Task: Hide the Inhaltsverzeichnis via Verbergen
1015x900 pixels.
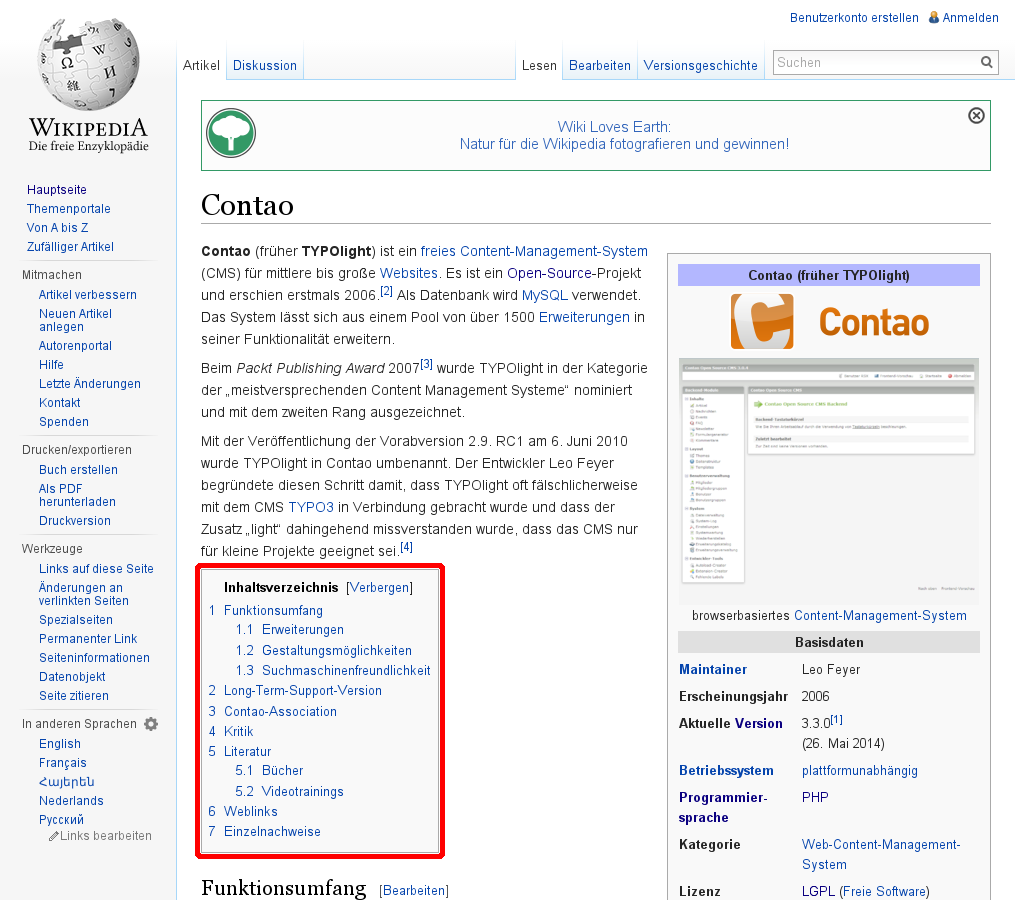Action: click(379, 587)
